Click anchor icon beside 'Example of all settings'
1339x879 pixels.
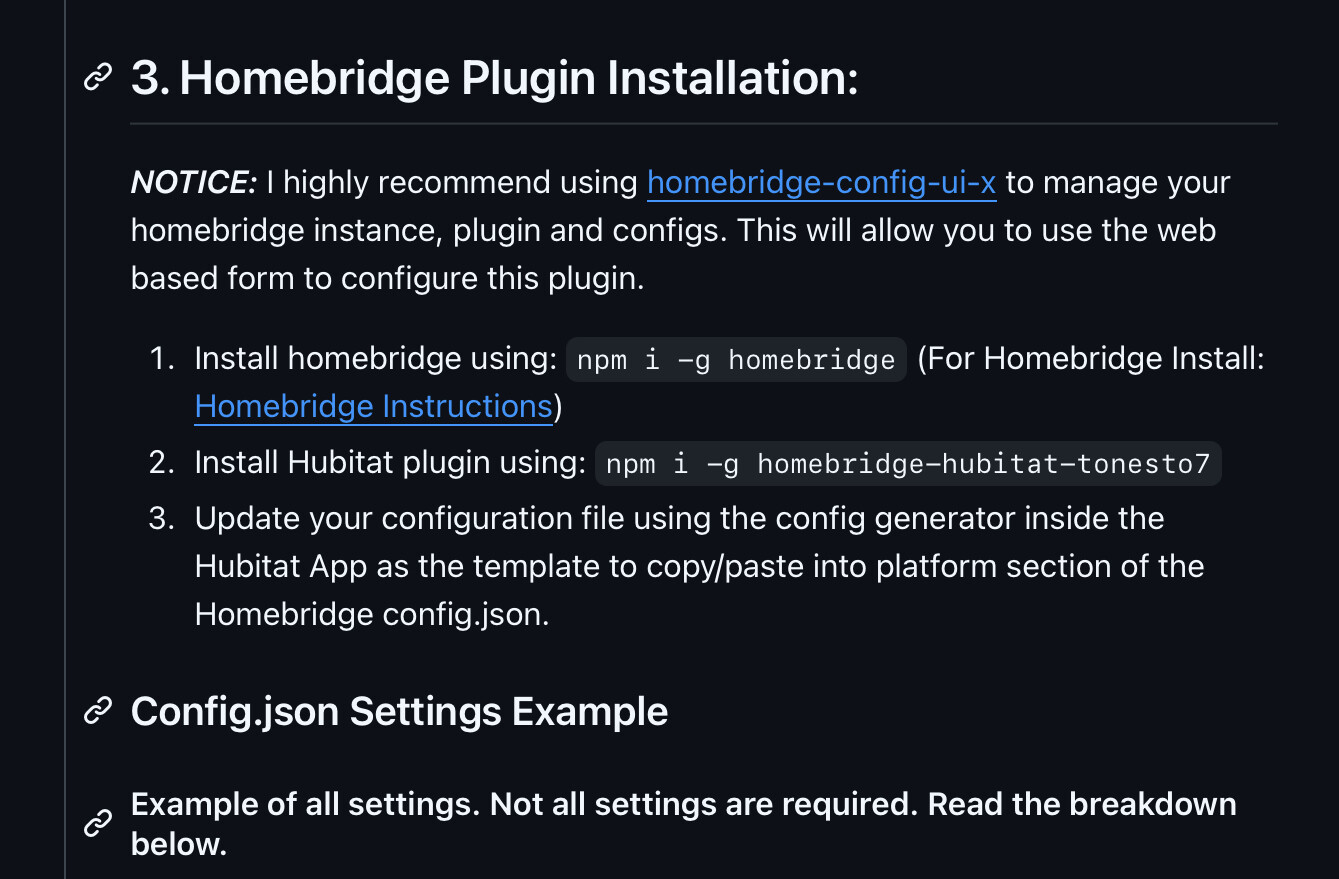[x=97, y=824]
